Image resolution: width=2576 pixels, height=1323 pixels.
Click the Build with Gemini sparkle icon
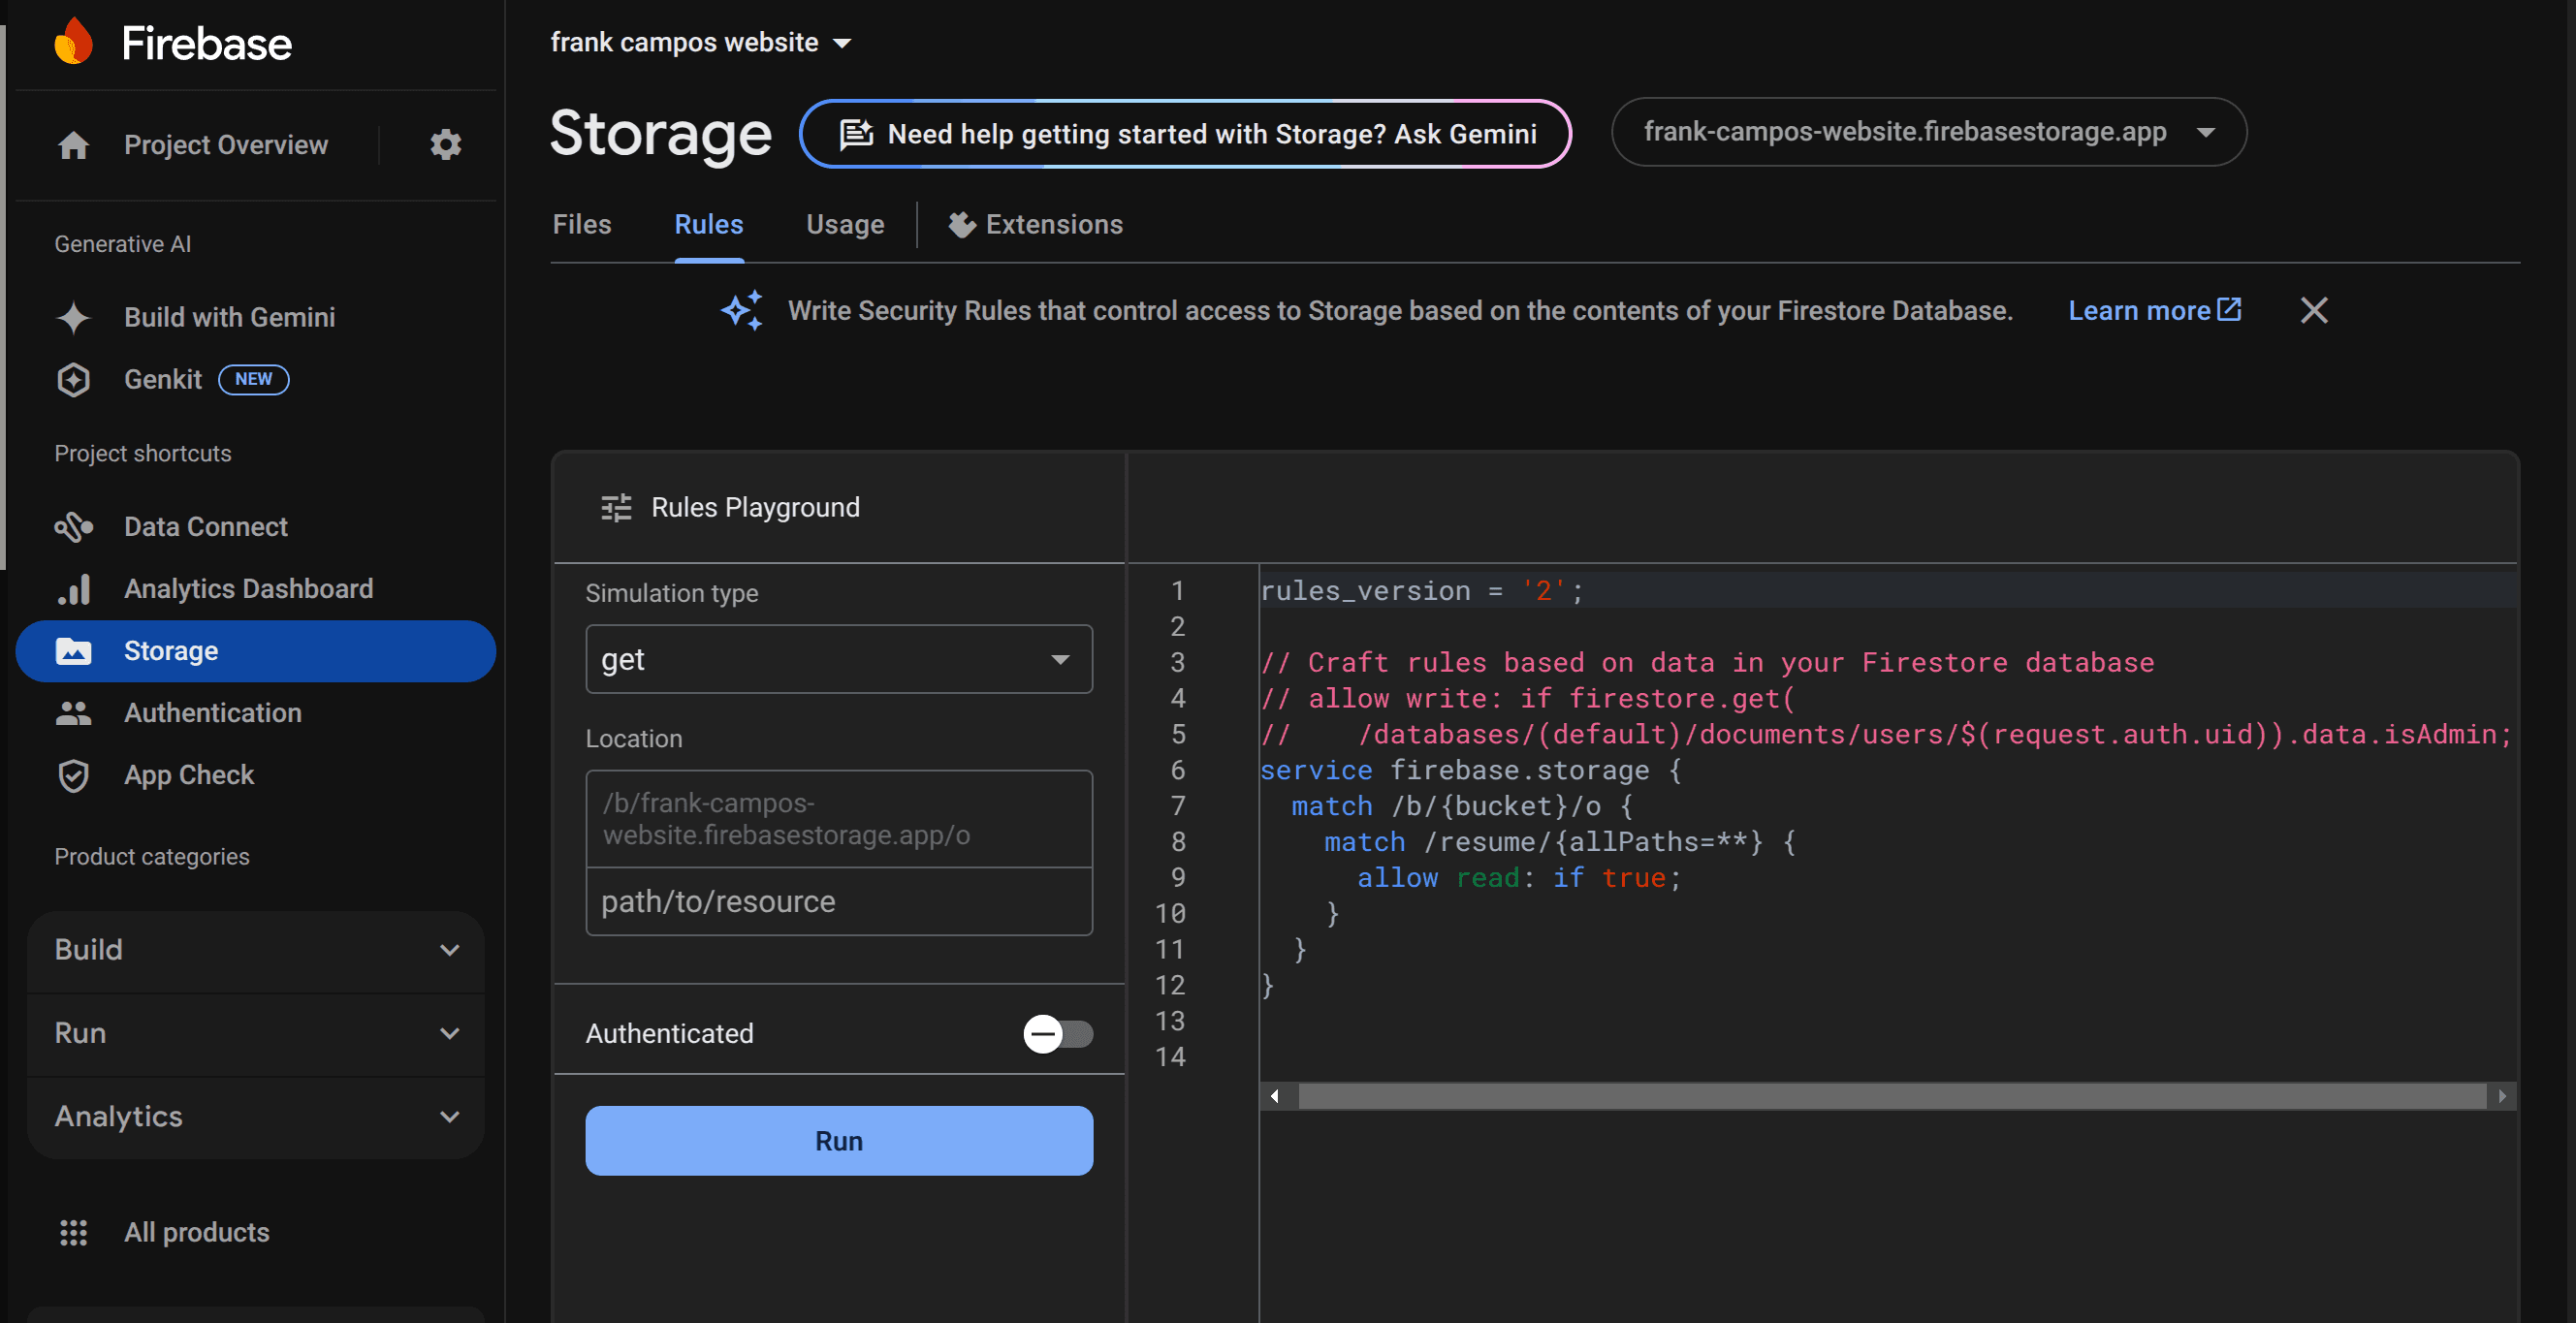point(74,317)
